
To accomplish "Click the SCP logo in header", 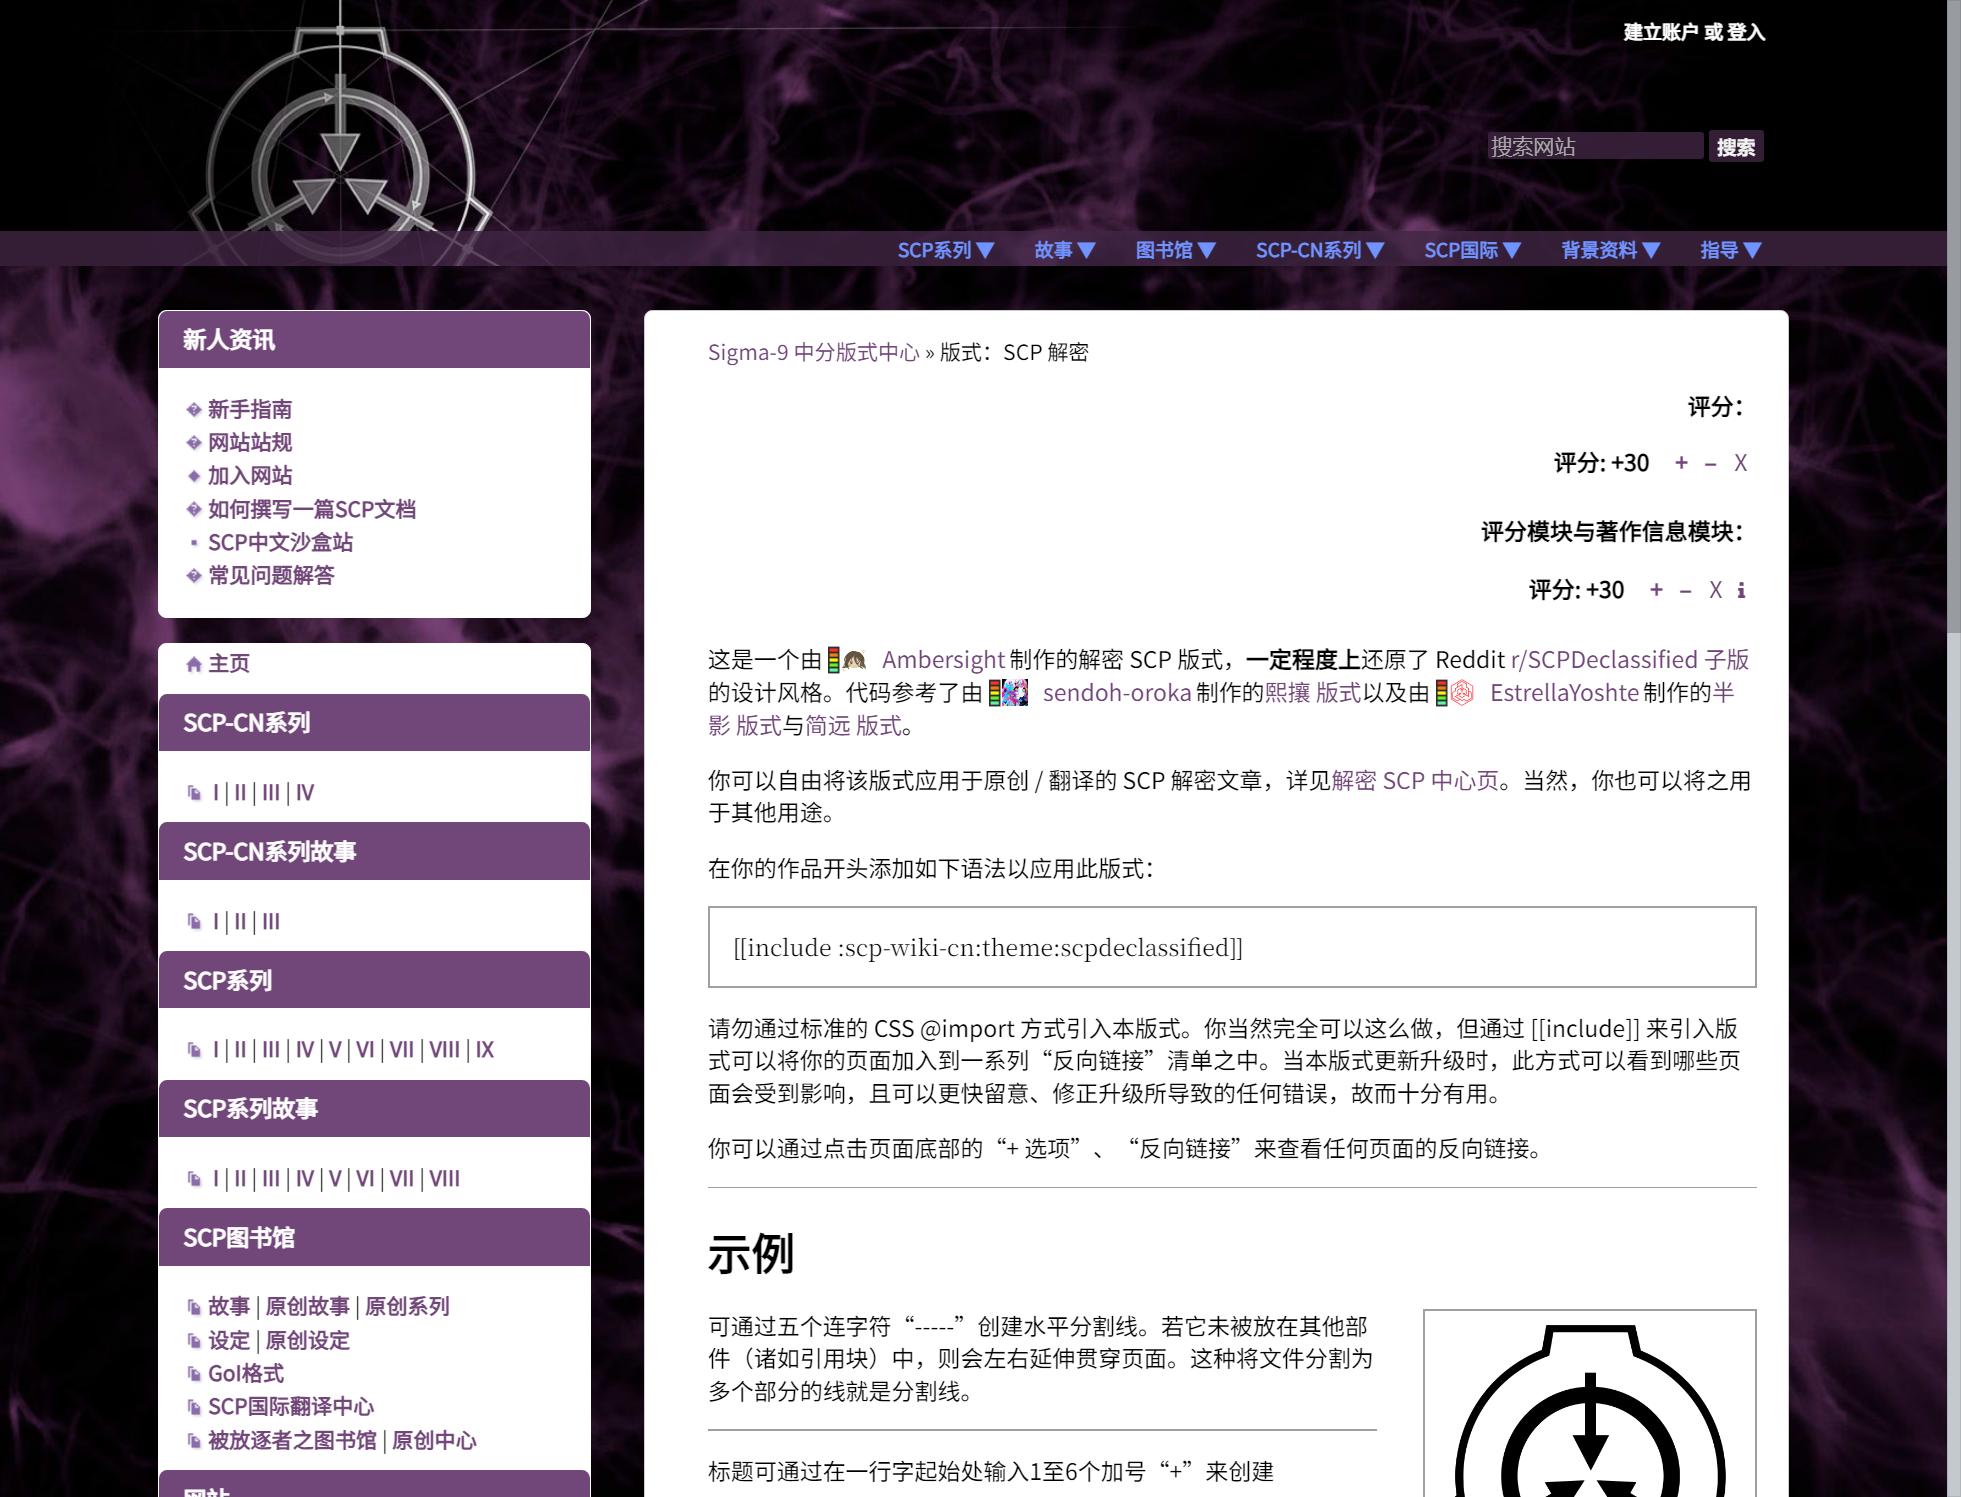I will (340, 150).
